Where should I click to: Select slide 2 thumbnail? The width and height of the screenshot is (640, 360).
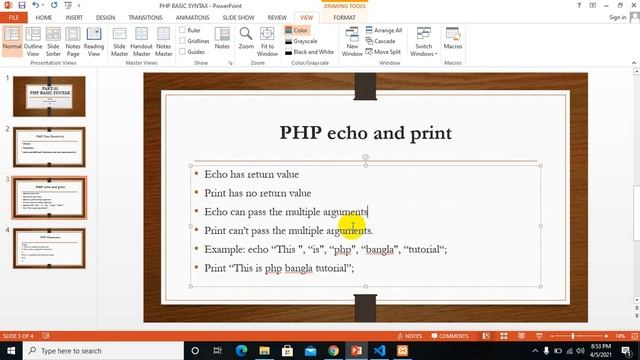pyautogui.click(x=49, y=147)
